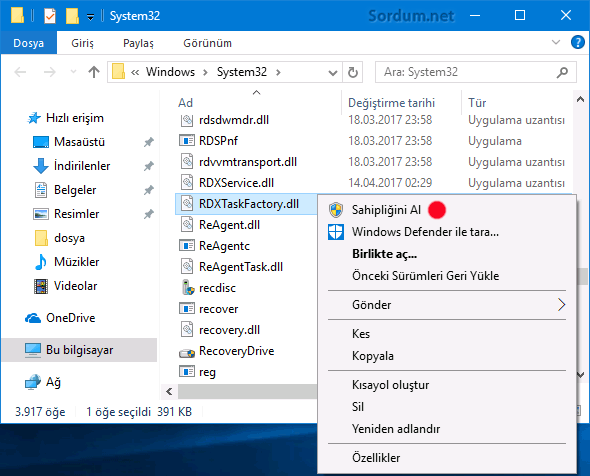Select the ReAgentTask.dll file
590x476 pixels.
(241, 267)
